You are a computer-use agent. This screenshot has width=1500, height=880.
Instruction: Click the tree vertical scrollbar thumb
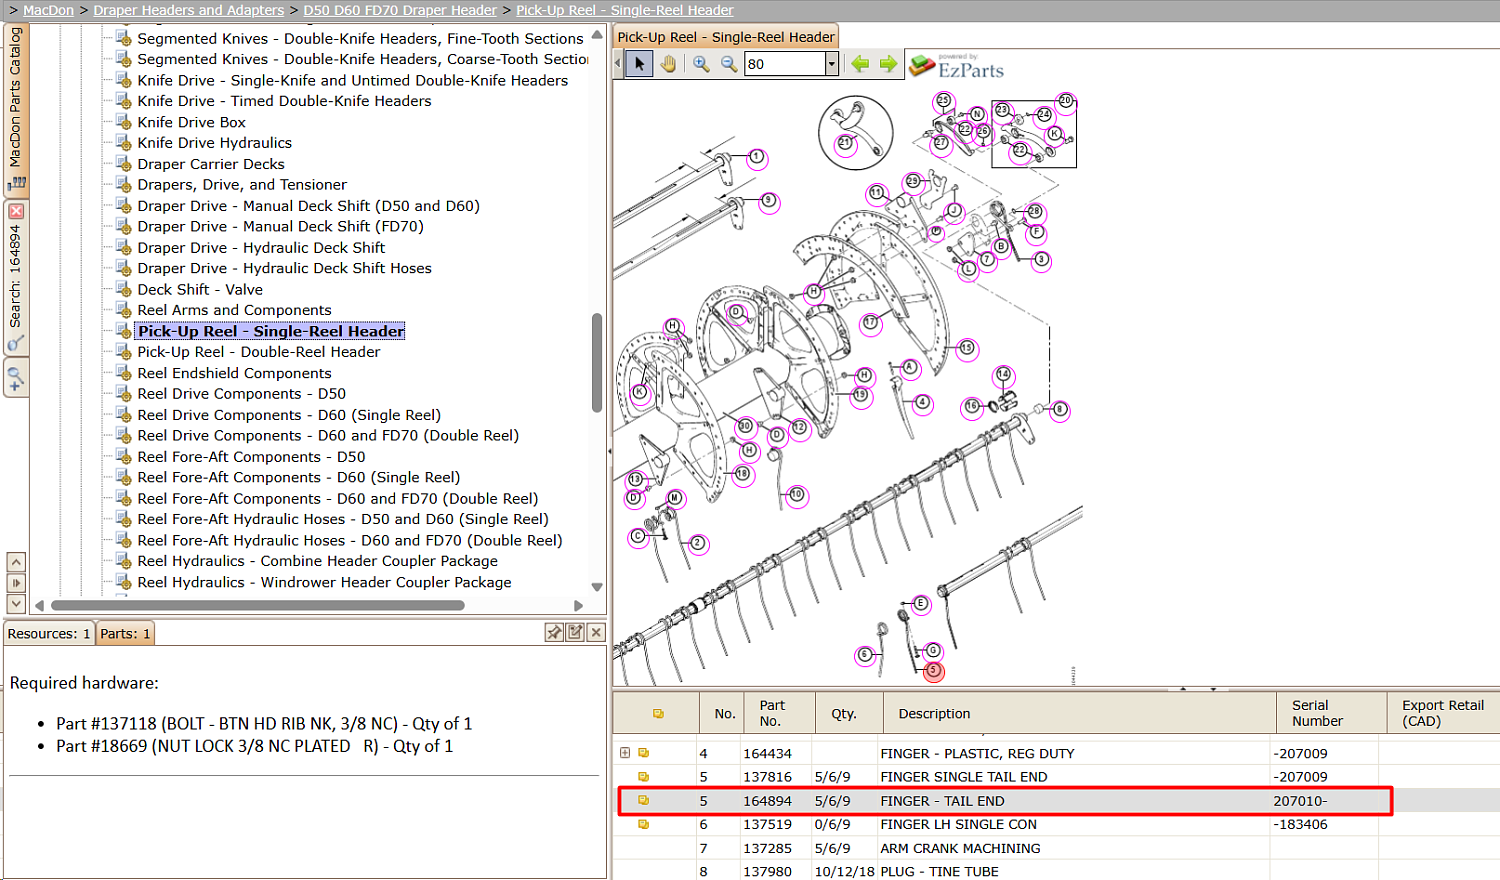click(x=597, y=363)
